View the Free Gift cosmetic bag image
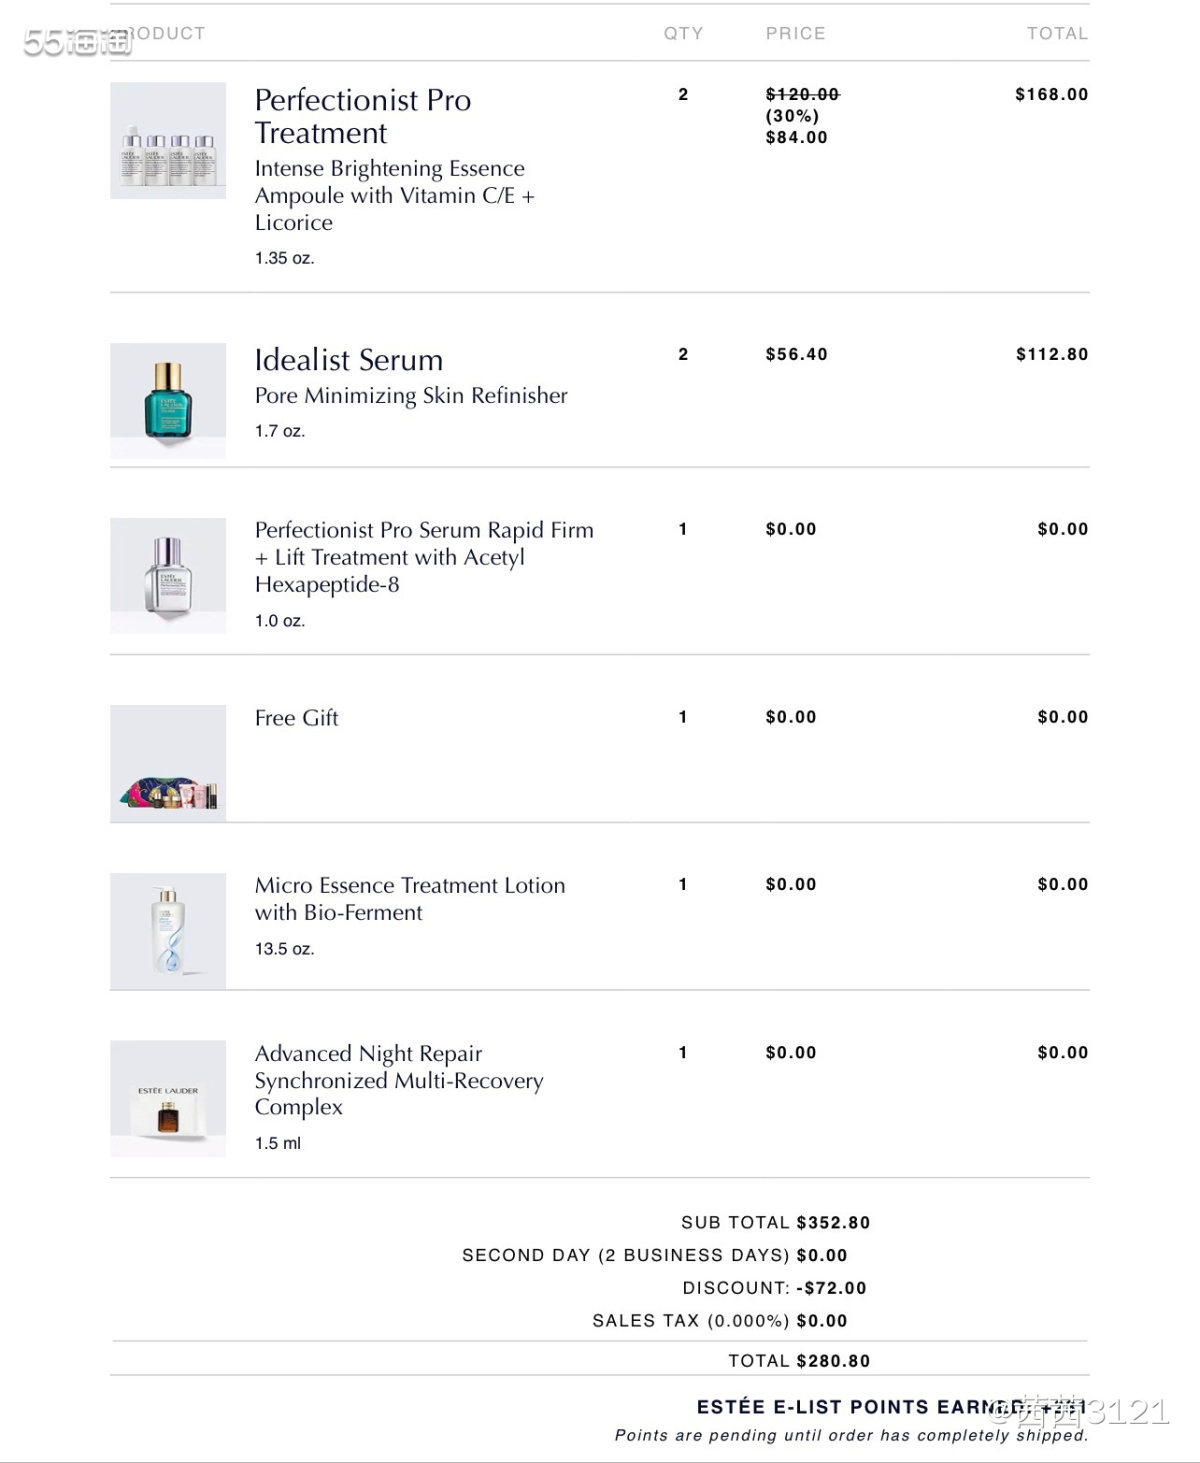The image size is (1200, 1463). pos(168,763)
